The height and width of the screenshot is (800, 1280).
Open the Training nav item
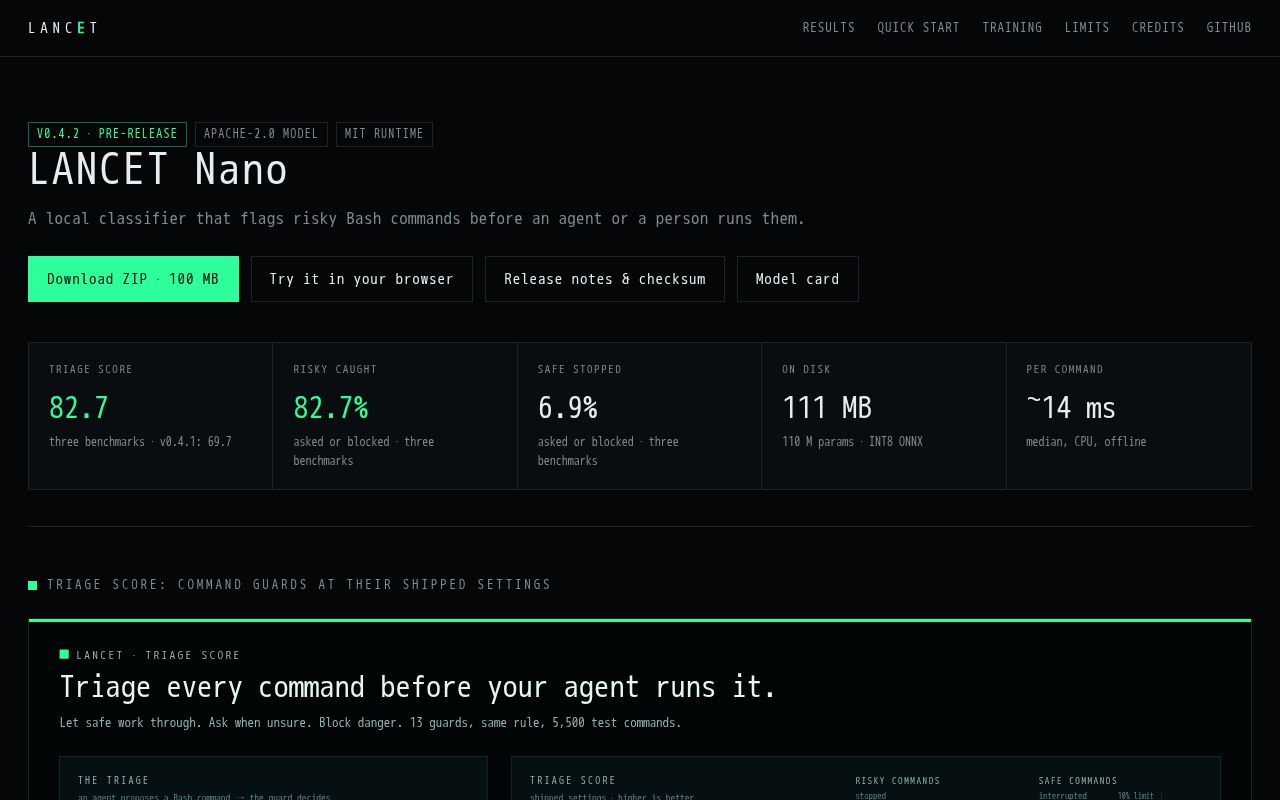tap(1012, 28)
